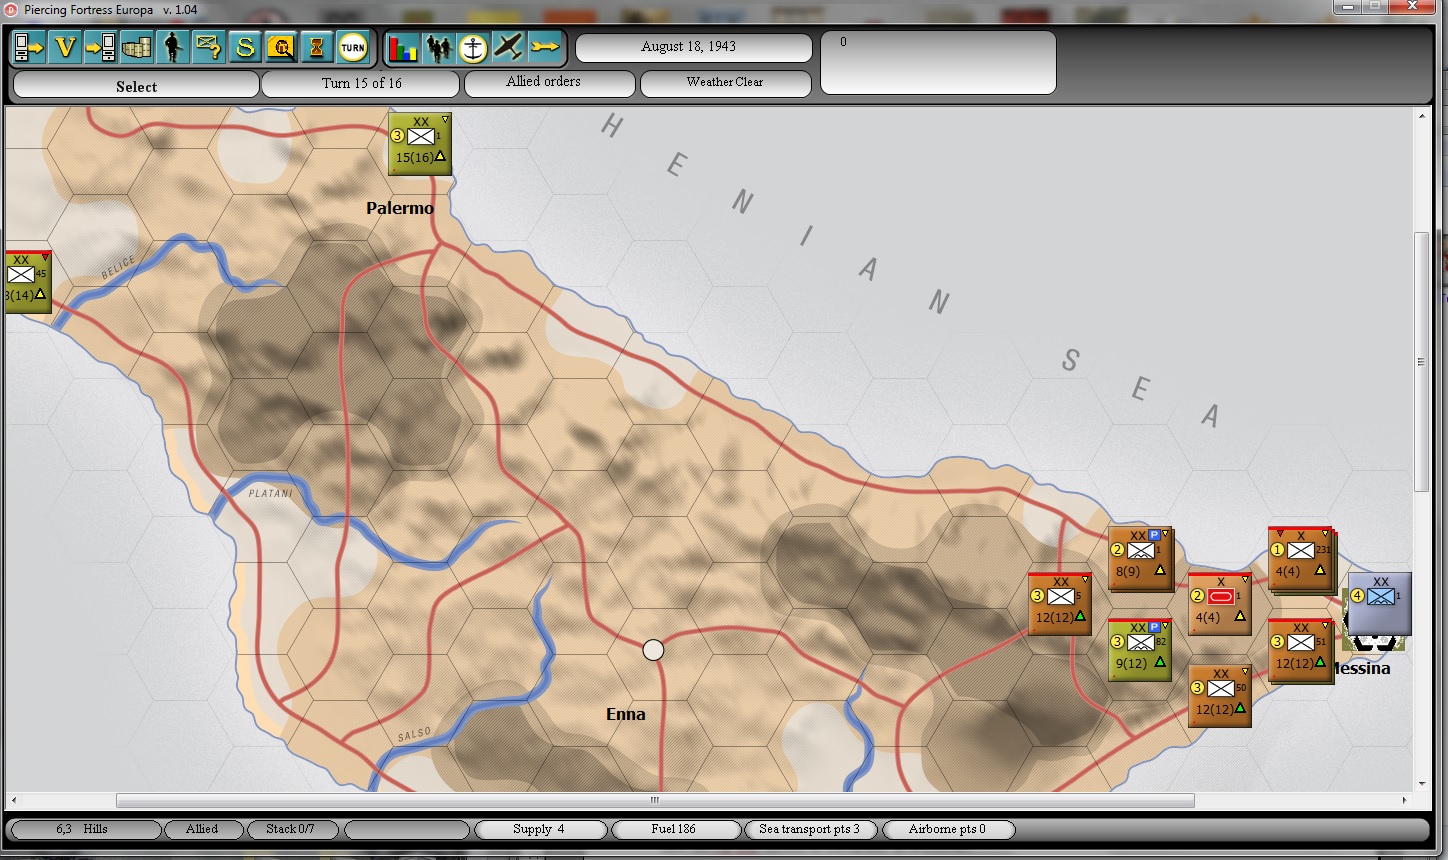Click the Turn 15 of 16 indicator
The width and height of the screenshot is (1448, 860).
click(361, 84)
